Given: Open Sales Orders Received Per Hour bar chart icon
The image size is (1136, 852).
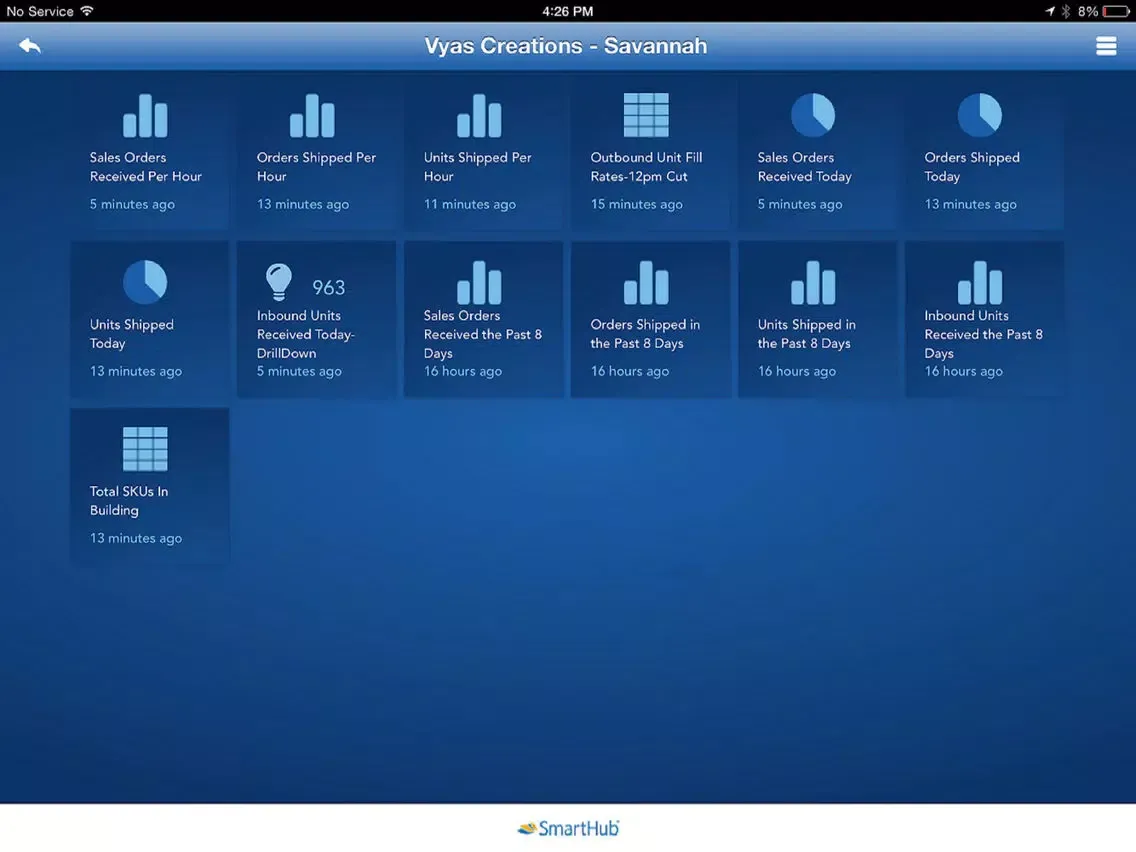Looking at the screenshot, I should point(145,115).
